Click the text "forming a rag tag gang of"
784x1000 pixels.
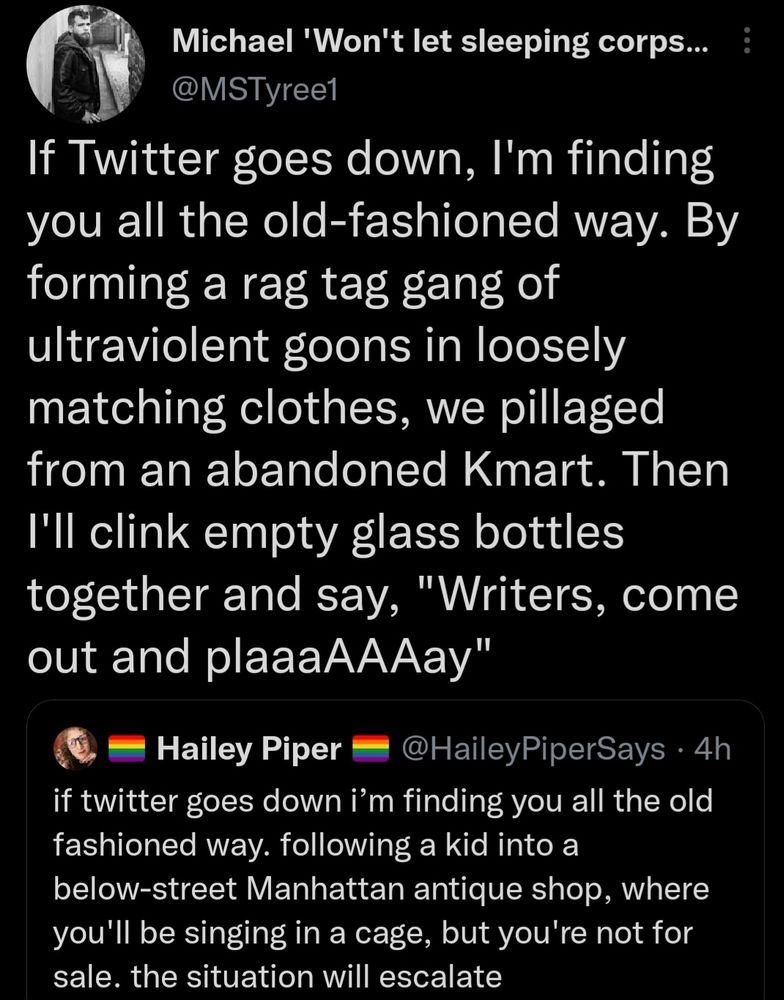(x=293, y=284)
